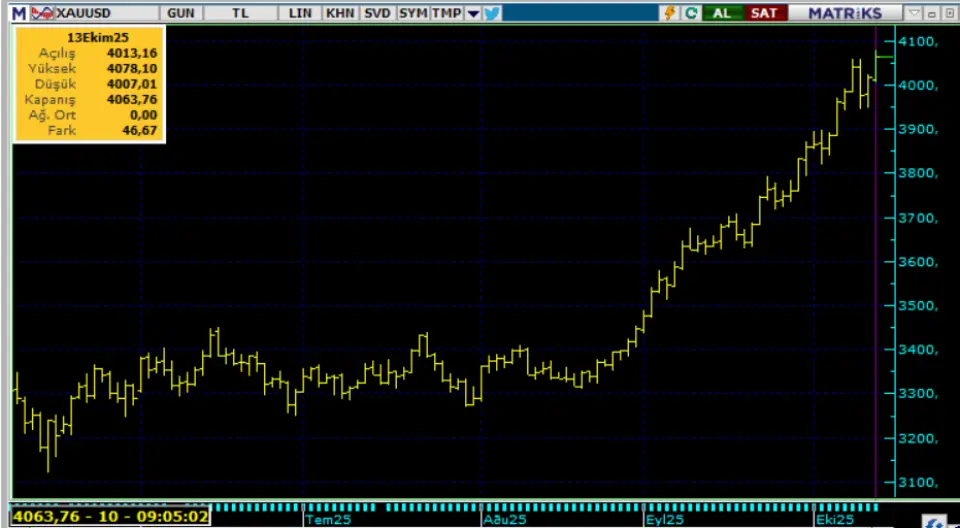This screenshot has width=960, height=528.
Task: Toggle the KHN option in toolbar
Action: point(340,13)
